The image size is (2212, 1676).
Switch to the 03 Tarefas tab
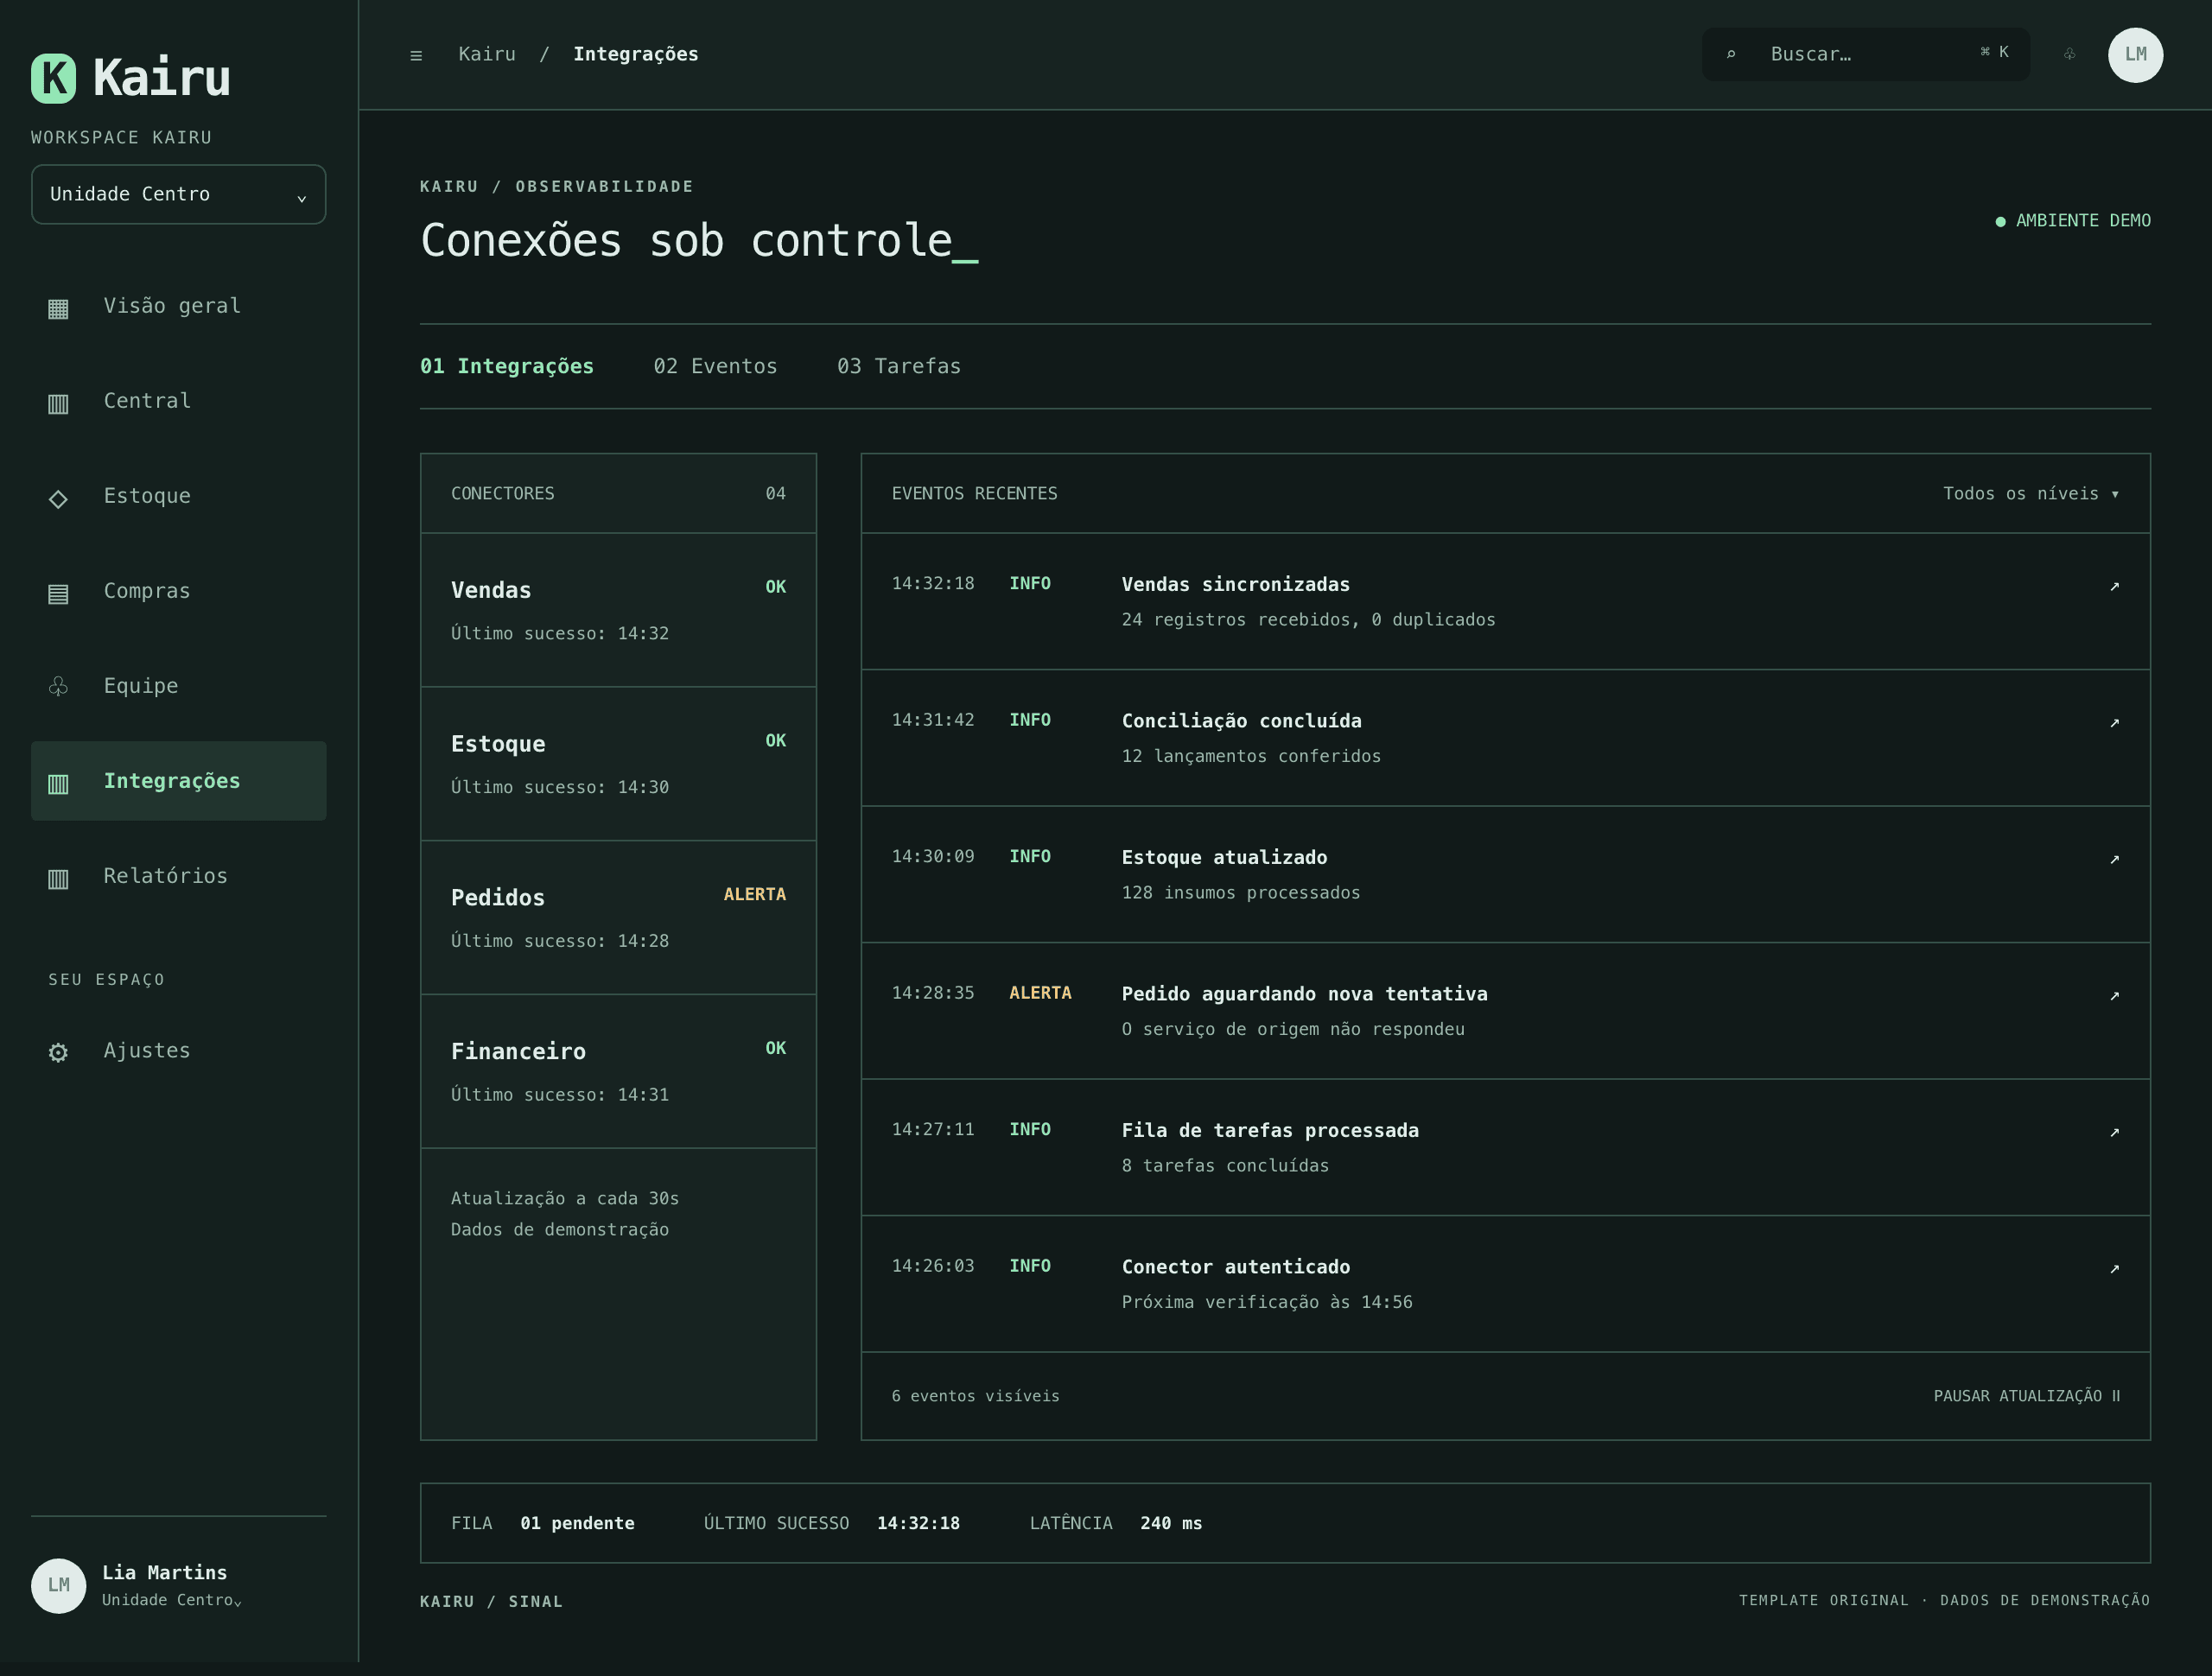click(x=898, y=366)
